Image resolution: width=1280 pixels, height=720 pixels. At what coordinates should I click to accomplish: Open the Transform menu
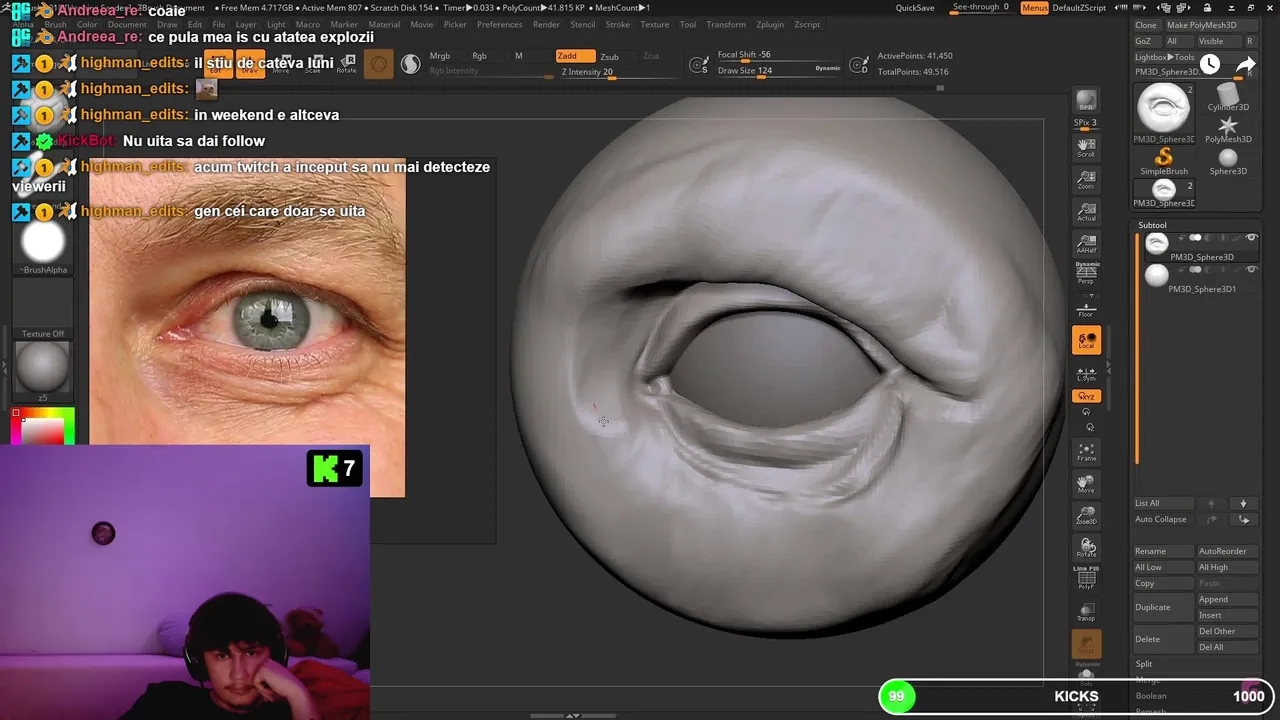point(726,24)
